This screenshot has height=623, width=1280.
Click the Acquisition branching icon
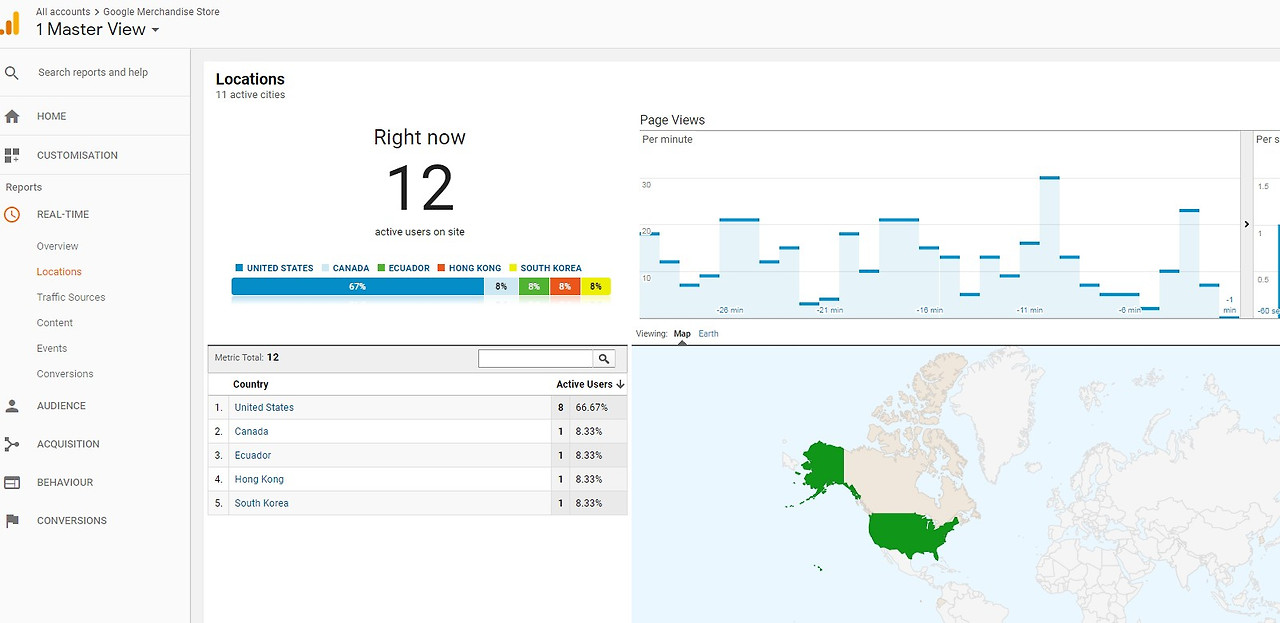pyautogui.click(x=12, y=444)
